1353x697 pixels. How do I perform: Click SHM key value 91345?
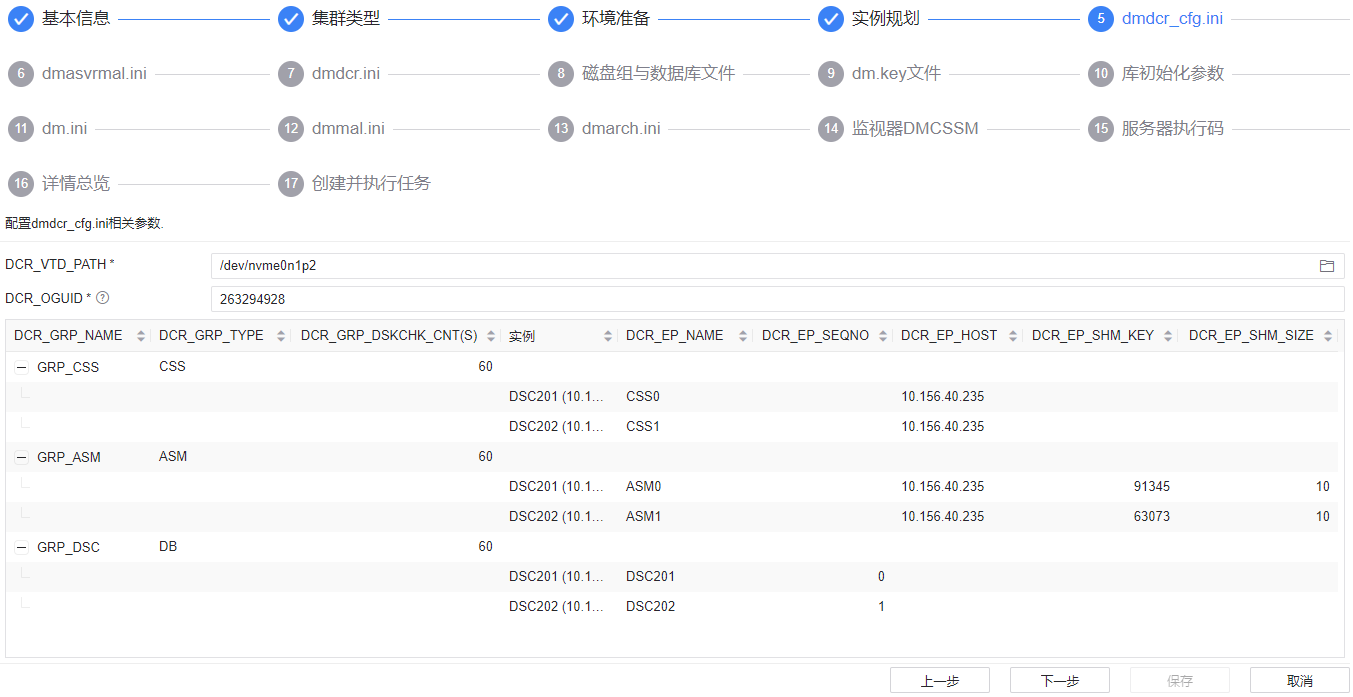click(1152, 487)
